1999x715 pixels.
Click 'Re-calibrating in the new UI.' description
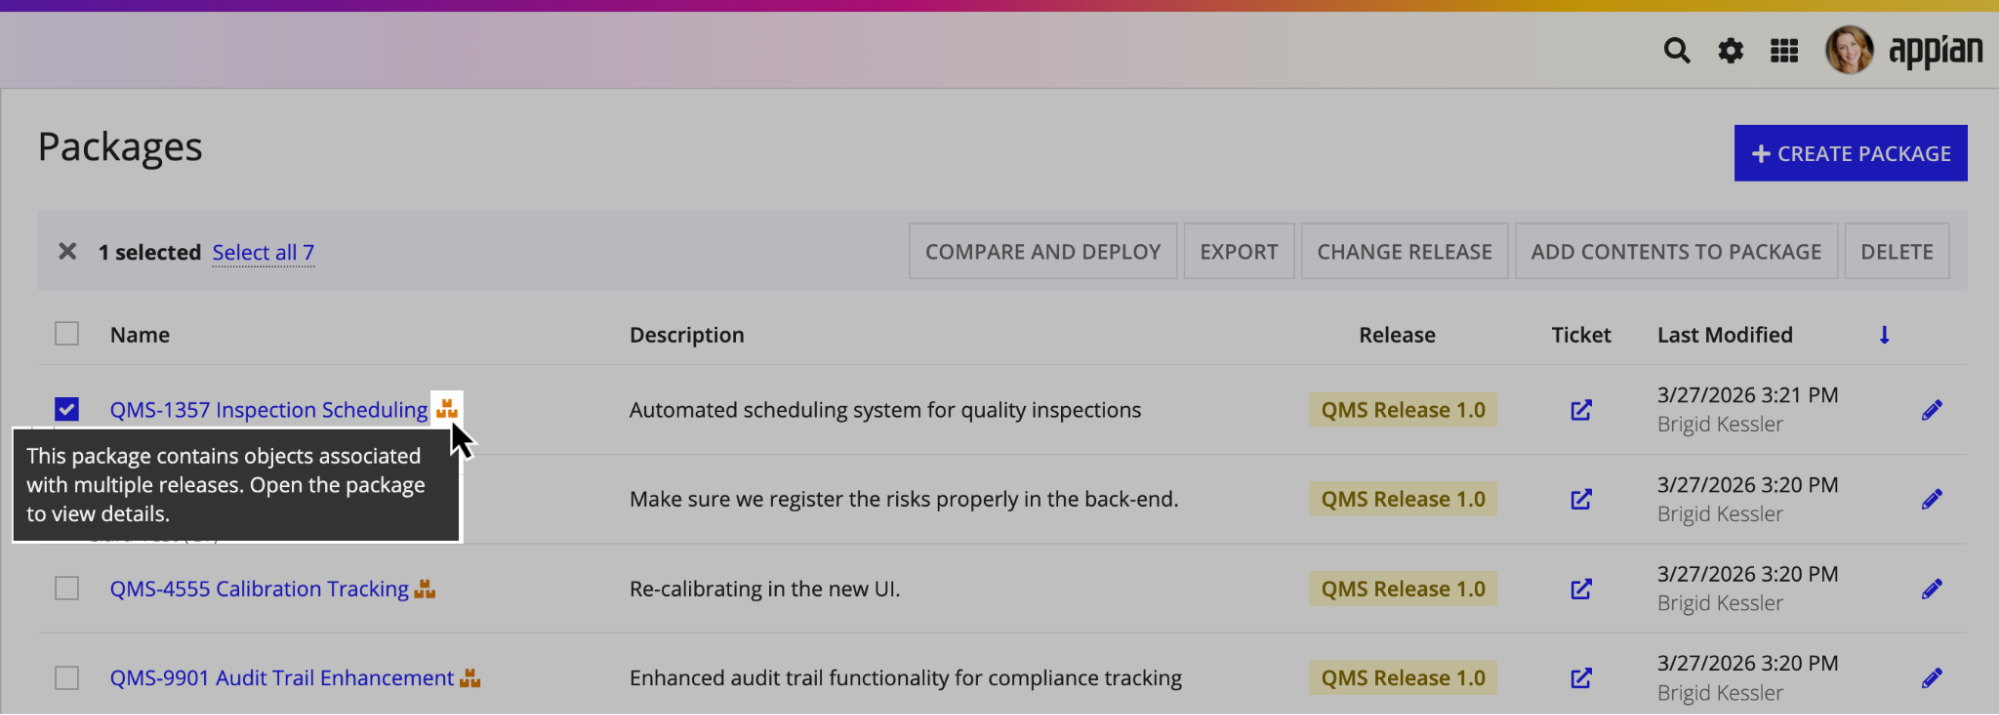(765, 589)
